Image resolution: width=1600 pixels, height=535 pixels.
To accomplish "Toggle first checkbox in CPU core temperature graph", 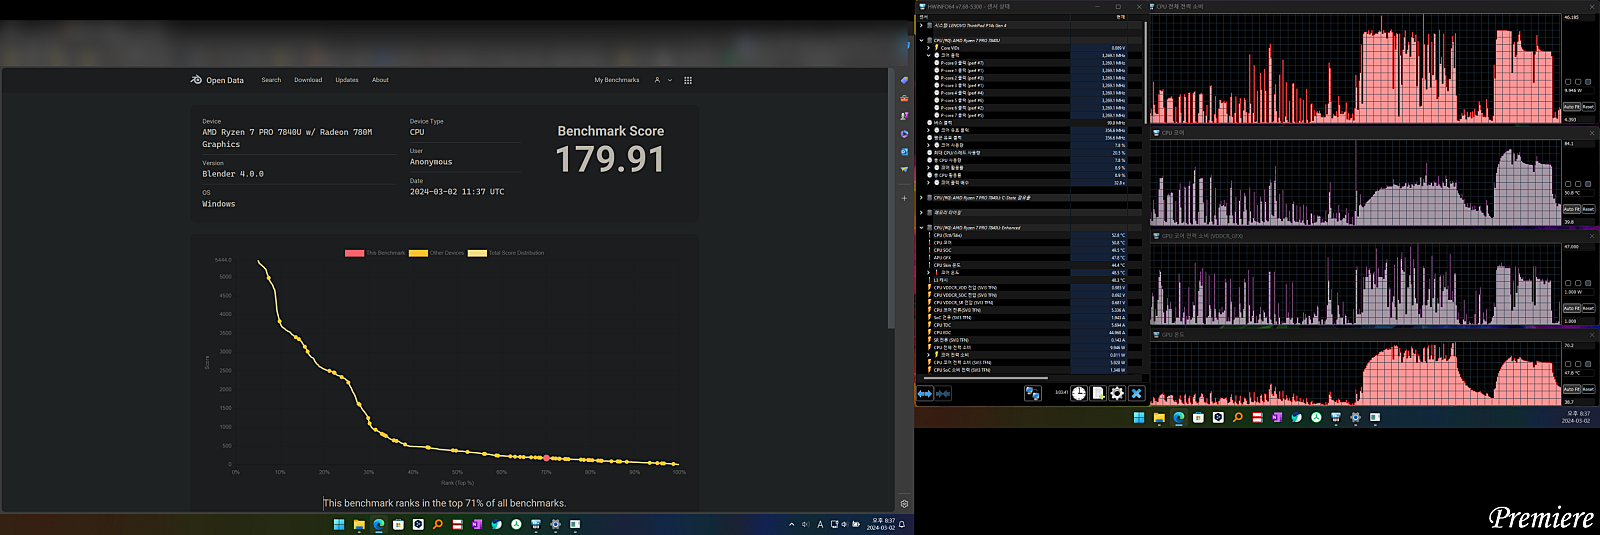I will pyautogui.click(x=1568, y=184).
